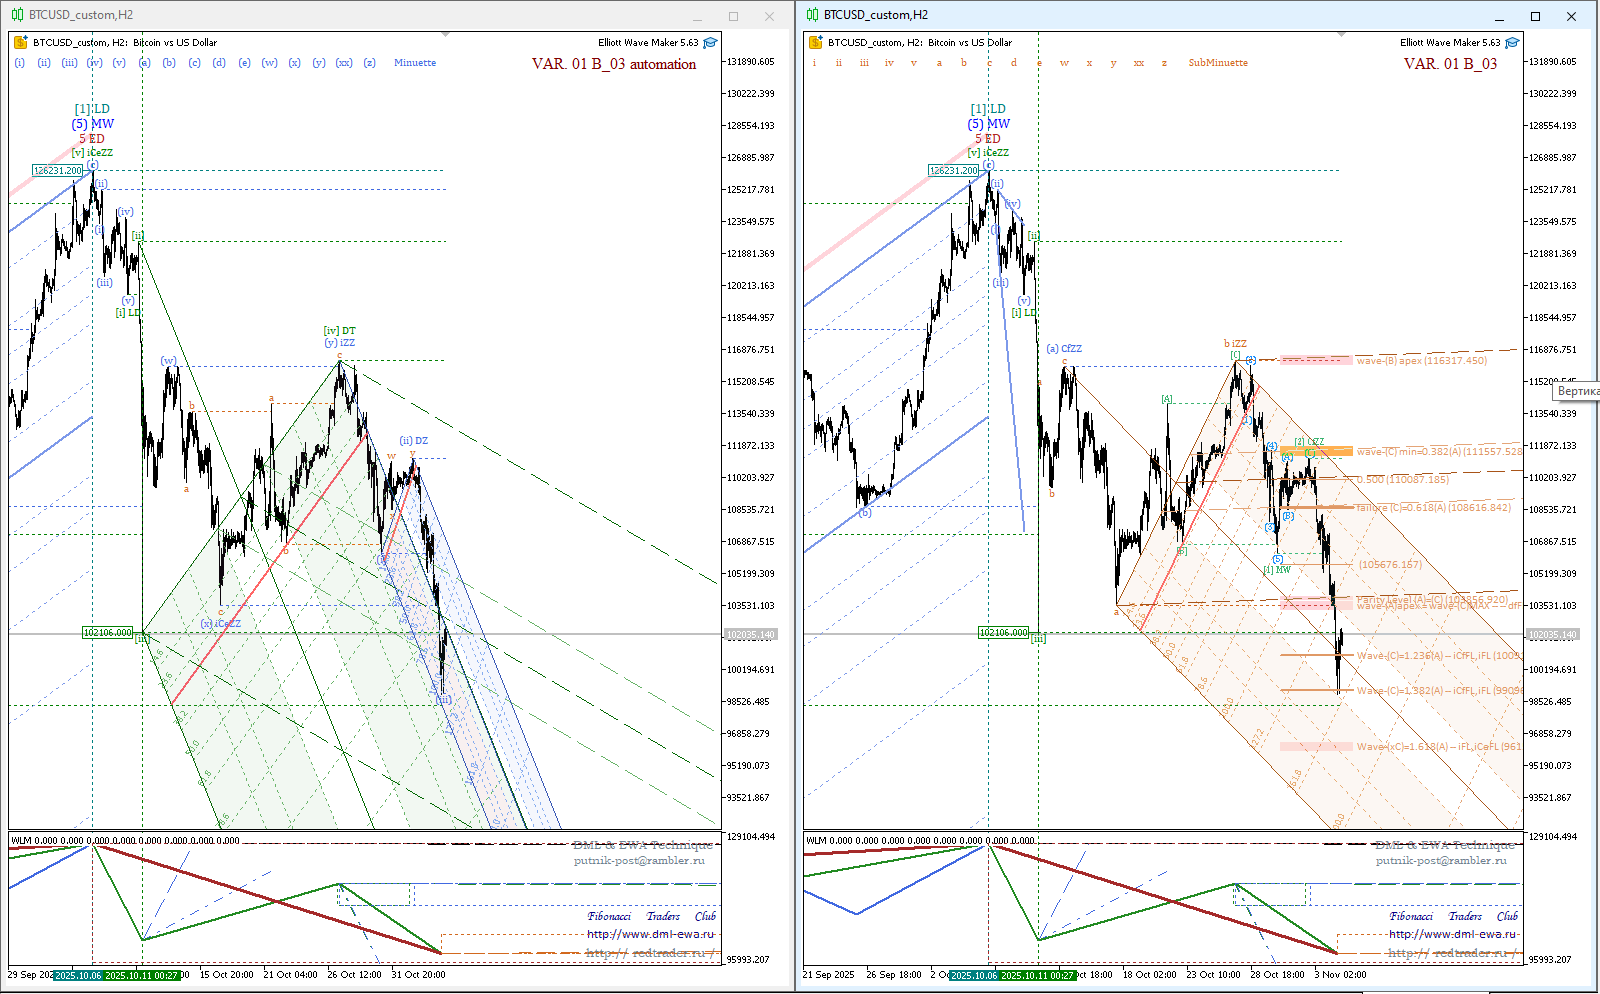This screenshot has width=1600, height=994.
Task: Click the gold dollar expert icon in left chart
Action: (x=20, y=43)
